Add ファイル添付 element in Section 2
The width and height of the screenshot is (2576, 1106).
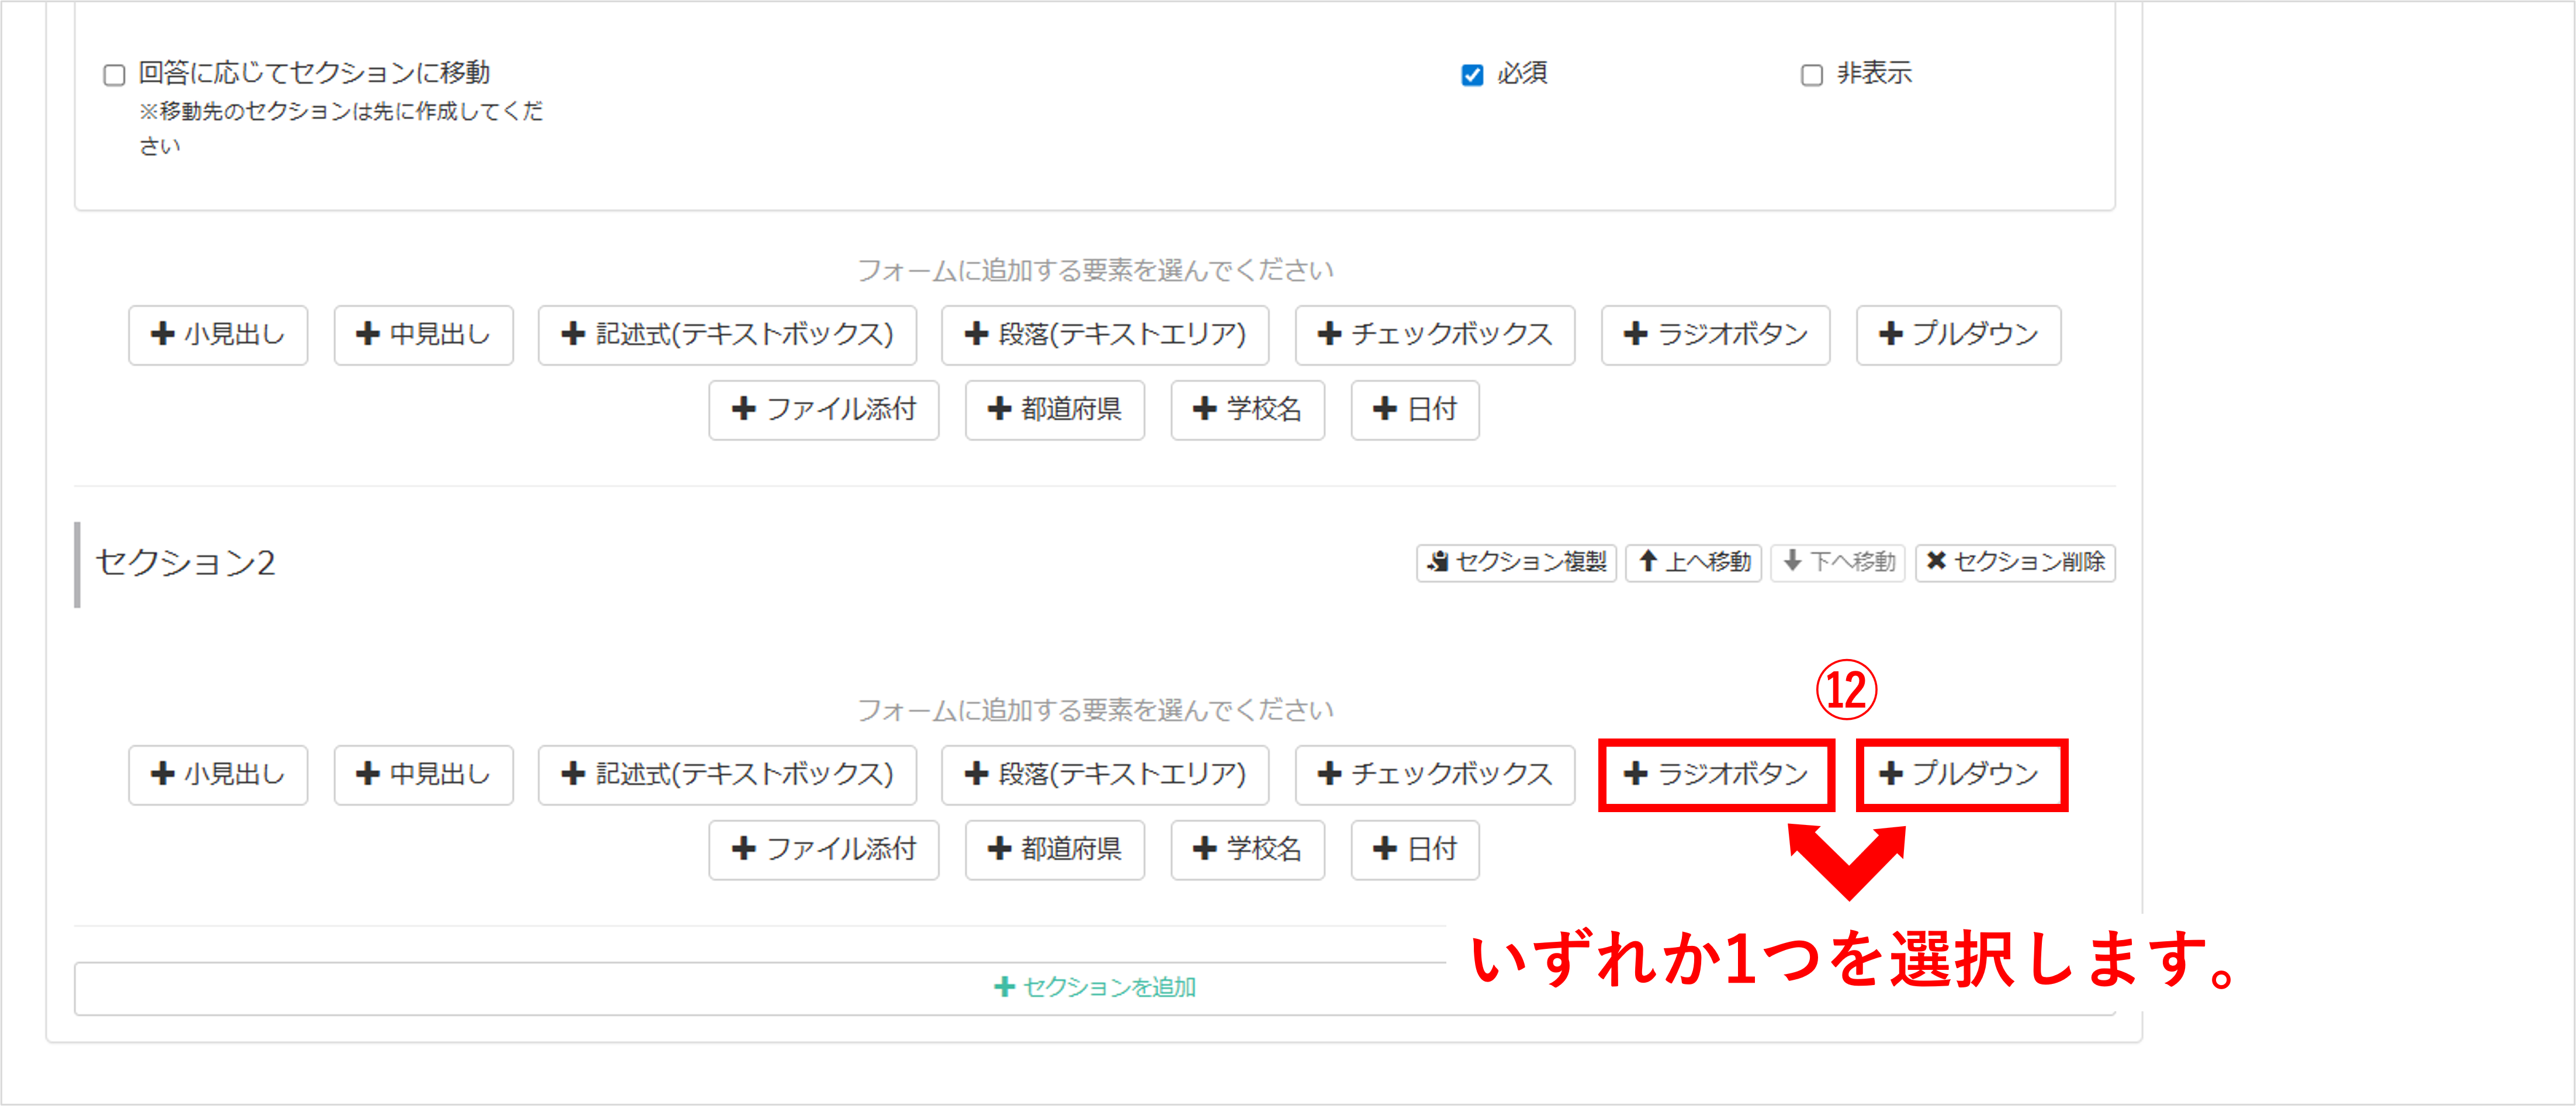click(823, 849)
